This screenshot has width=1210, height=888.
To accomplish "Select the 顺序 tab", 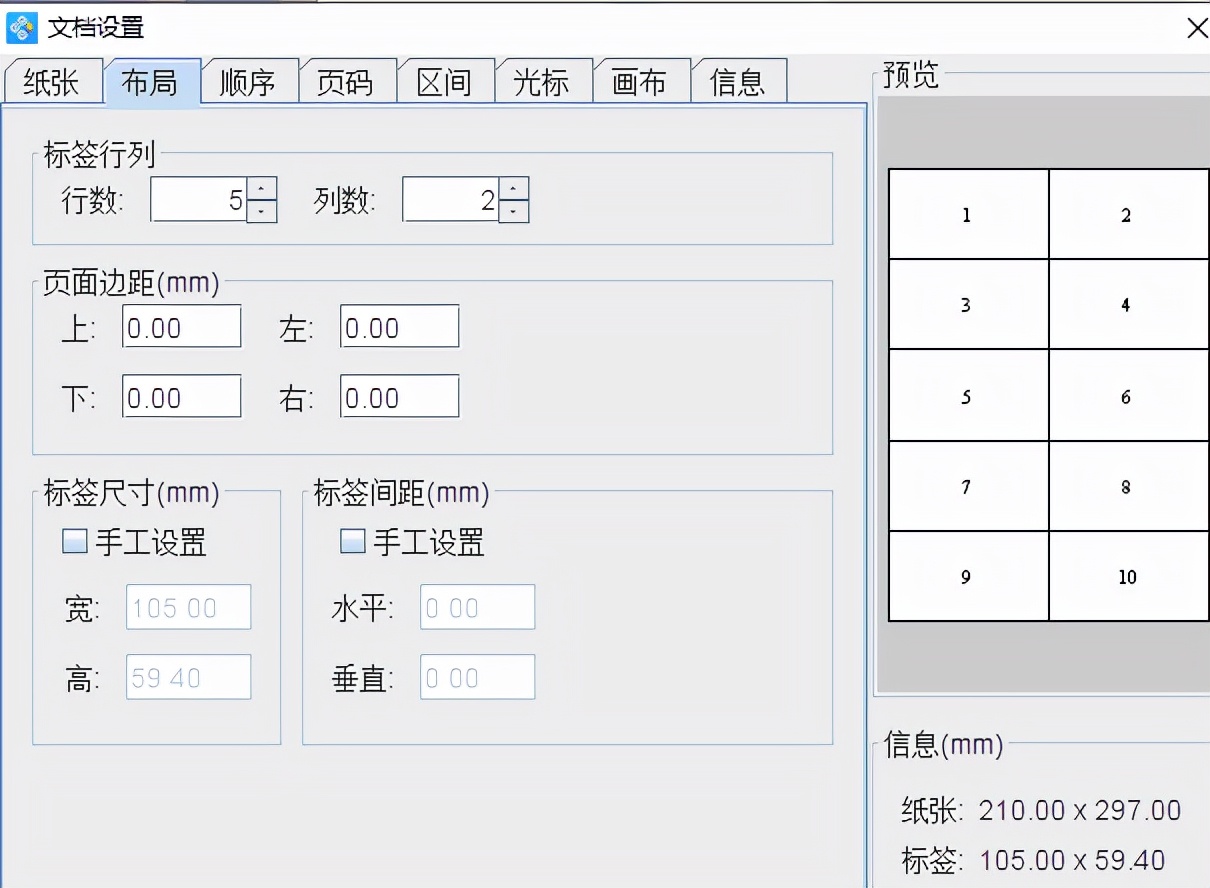I will (250, 83).
